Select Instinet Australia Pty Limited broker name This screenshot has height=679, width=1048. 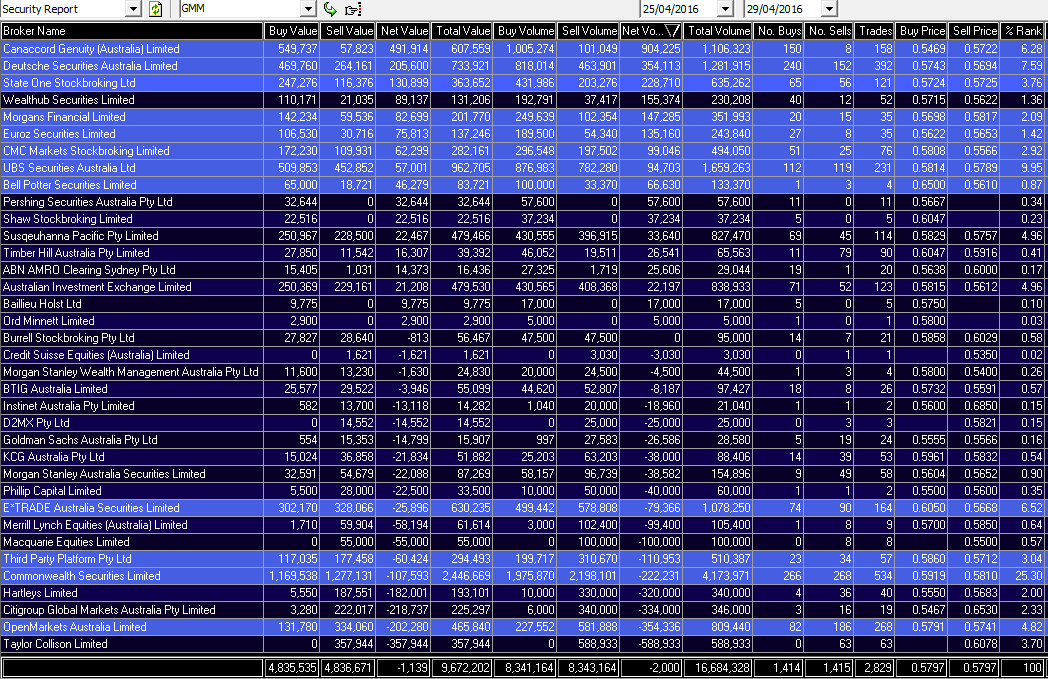[69, 406]
